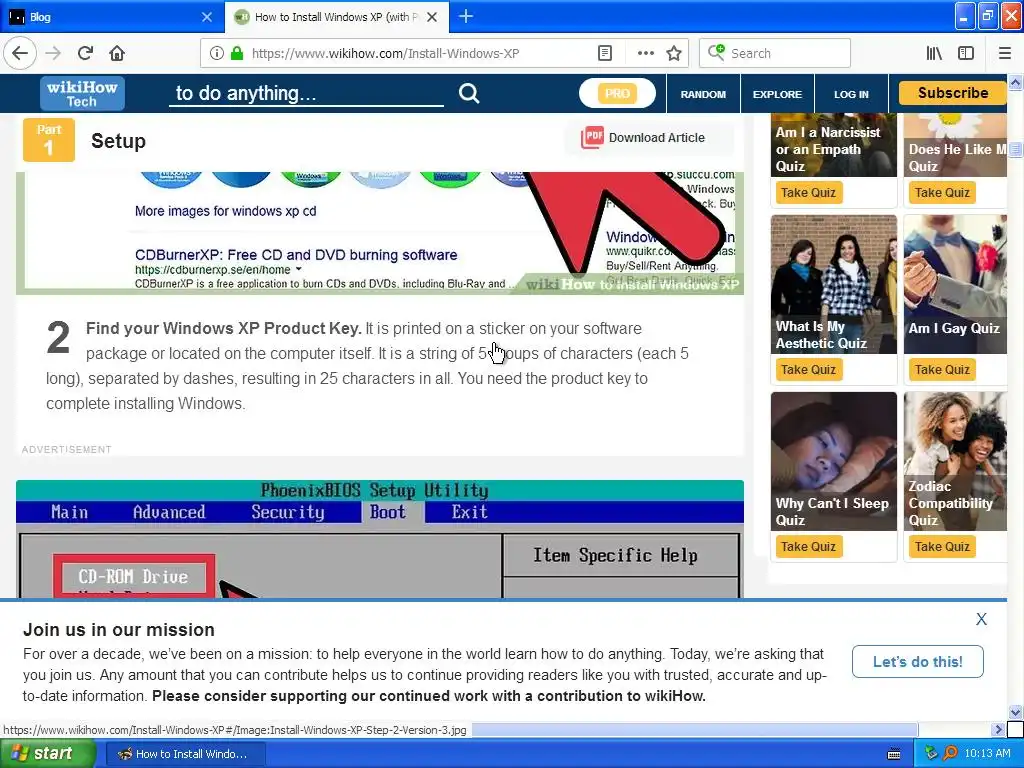Open the Windows start button
Screen dimensions: 1024x768
pos(48,754)
